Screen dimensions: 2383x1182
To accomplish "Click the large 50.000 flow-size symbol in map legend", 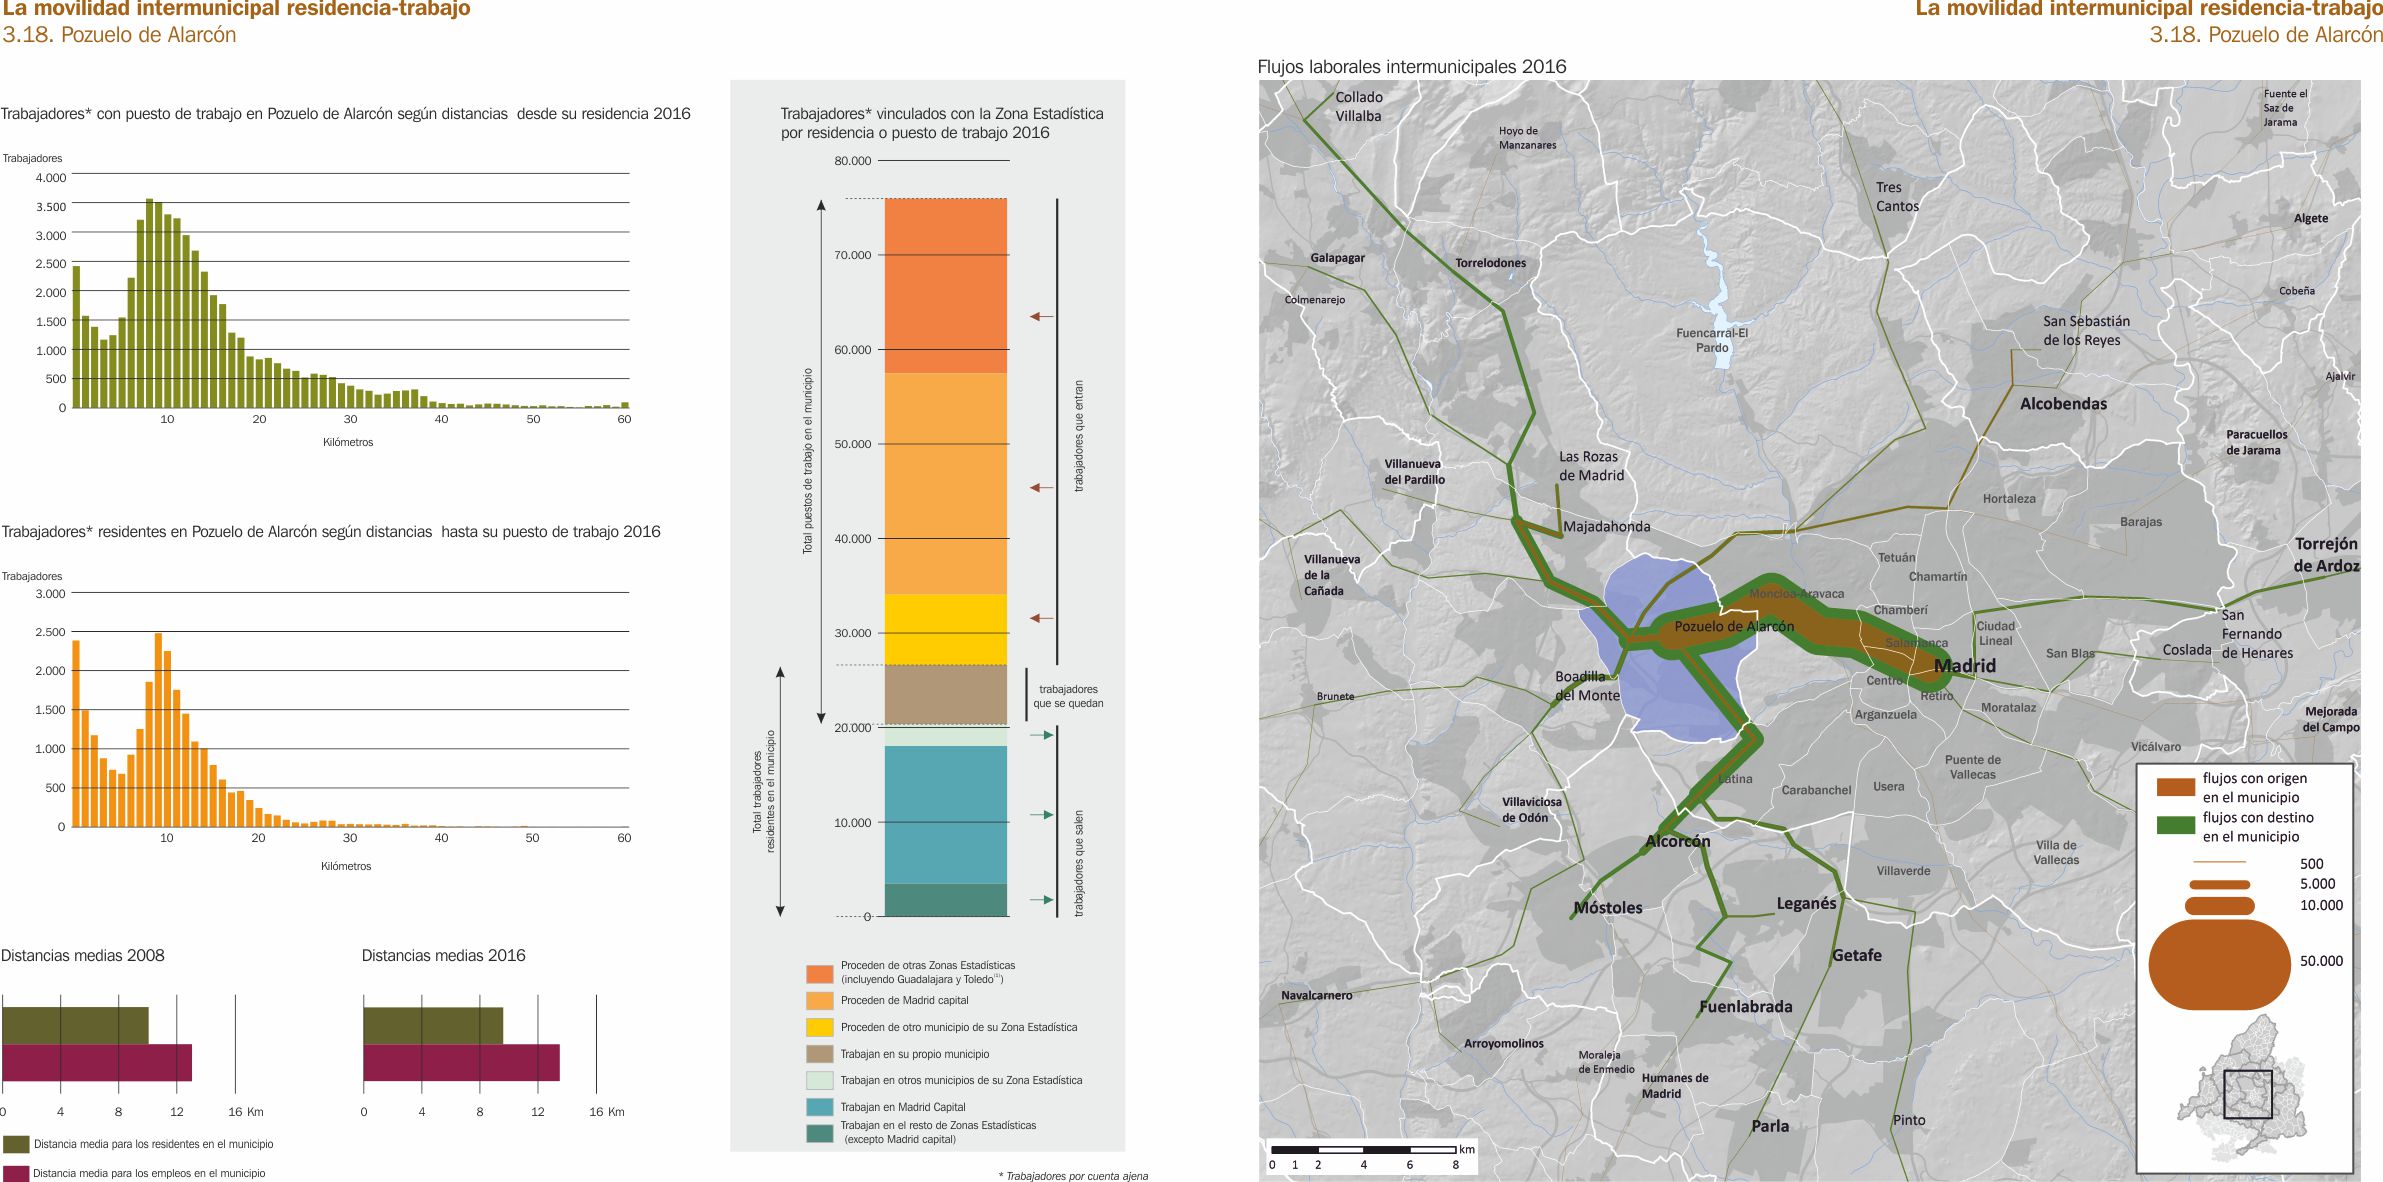I will tap(2219, 964).
